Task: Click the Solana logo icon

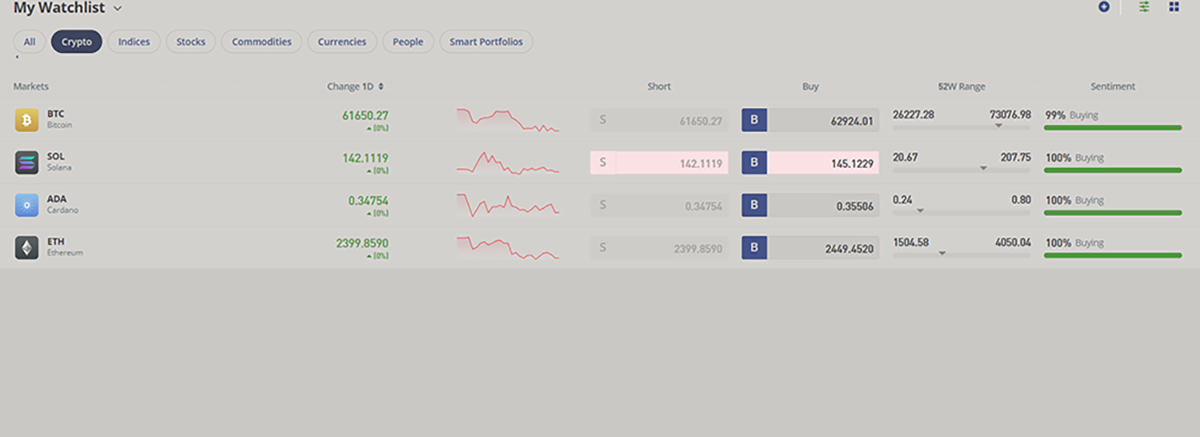Action: pos(26,163)
